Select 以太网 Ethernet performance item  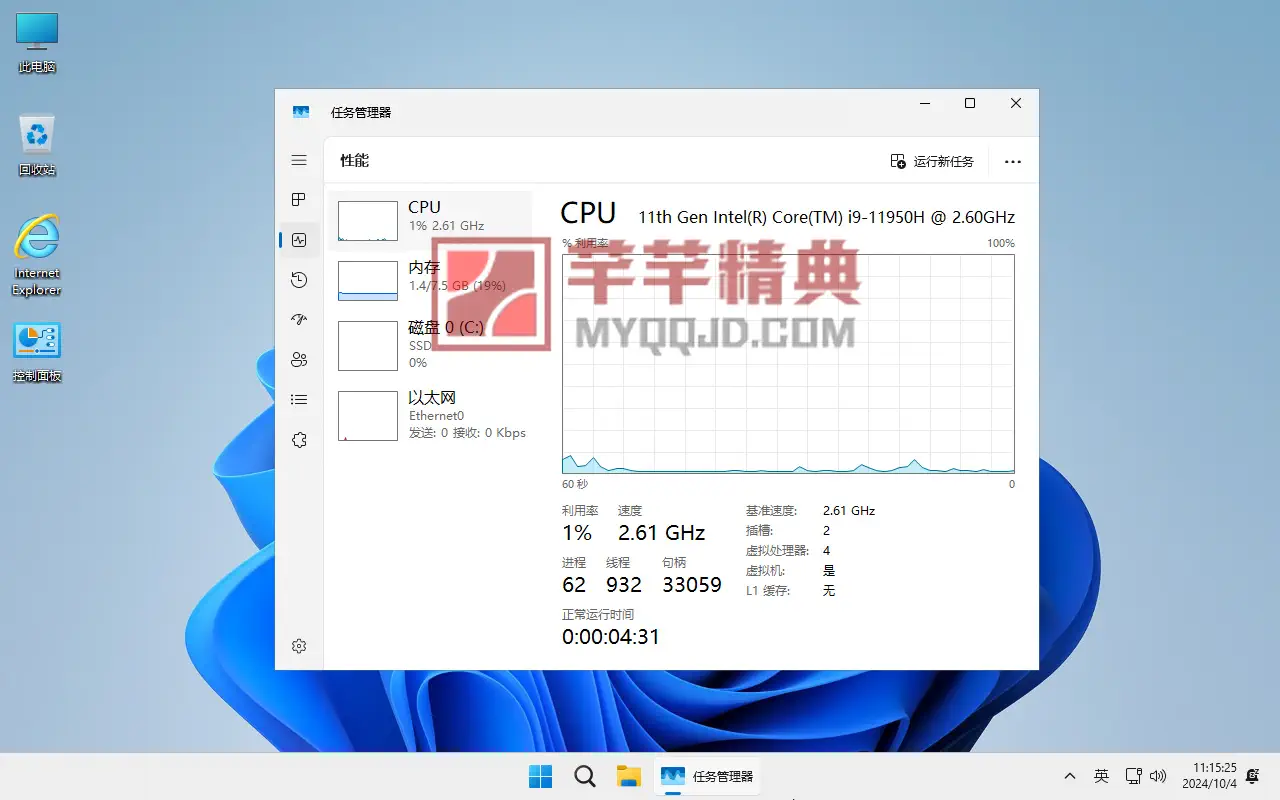point(430,414)
